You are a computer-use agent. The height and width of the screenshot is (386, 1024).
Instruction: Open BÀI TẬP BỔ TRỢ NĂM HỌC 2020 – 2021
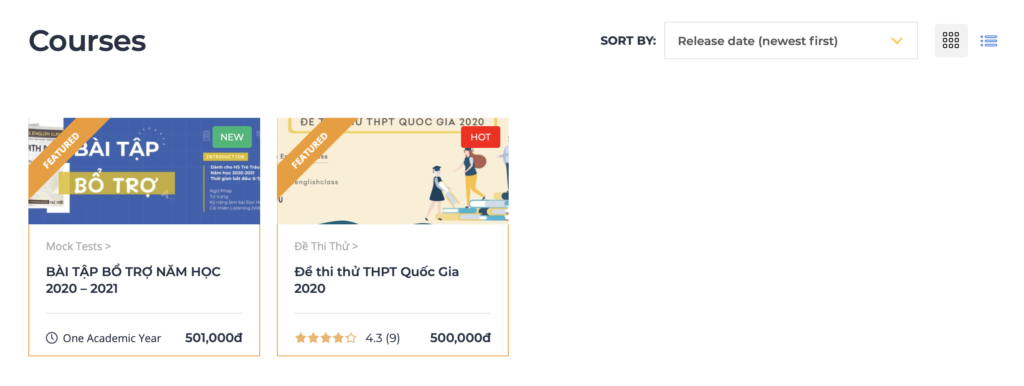(x=133, y=280)
